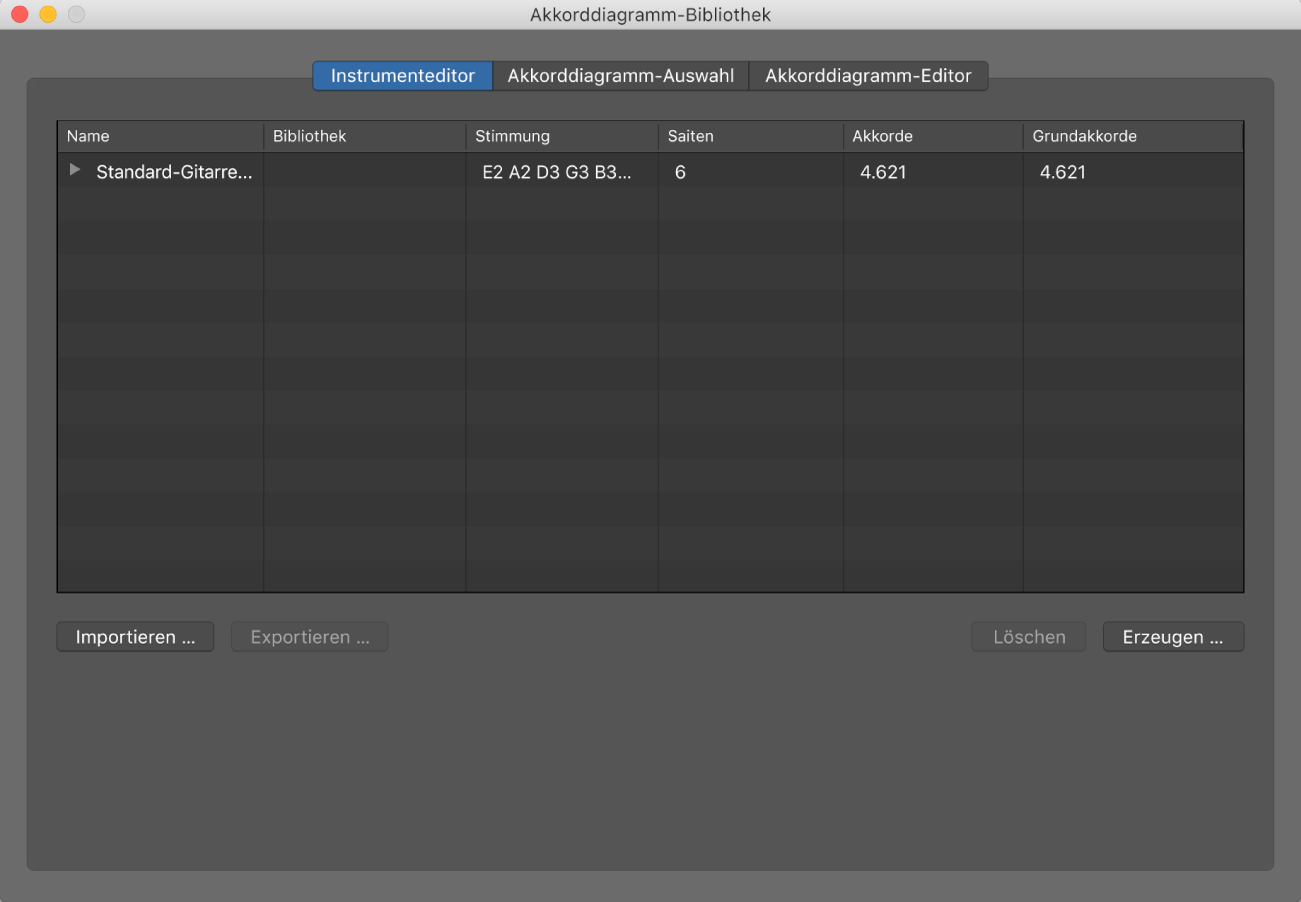
Task: Click the Bibliothek column header
Action: pos(364,136)
